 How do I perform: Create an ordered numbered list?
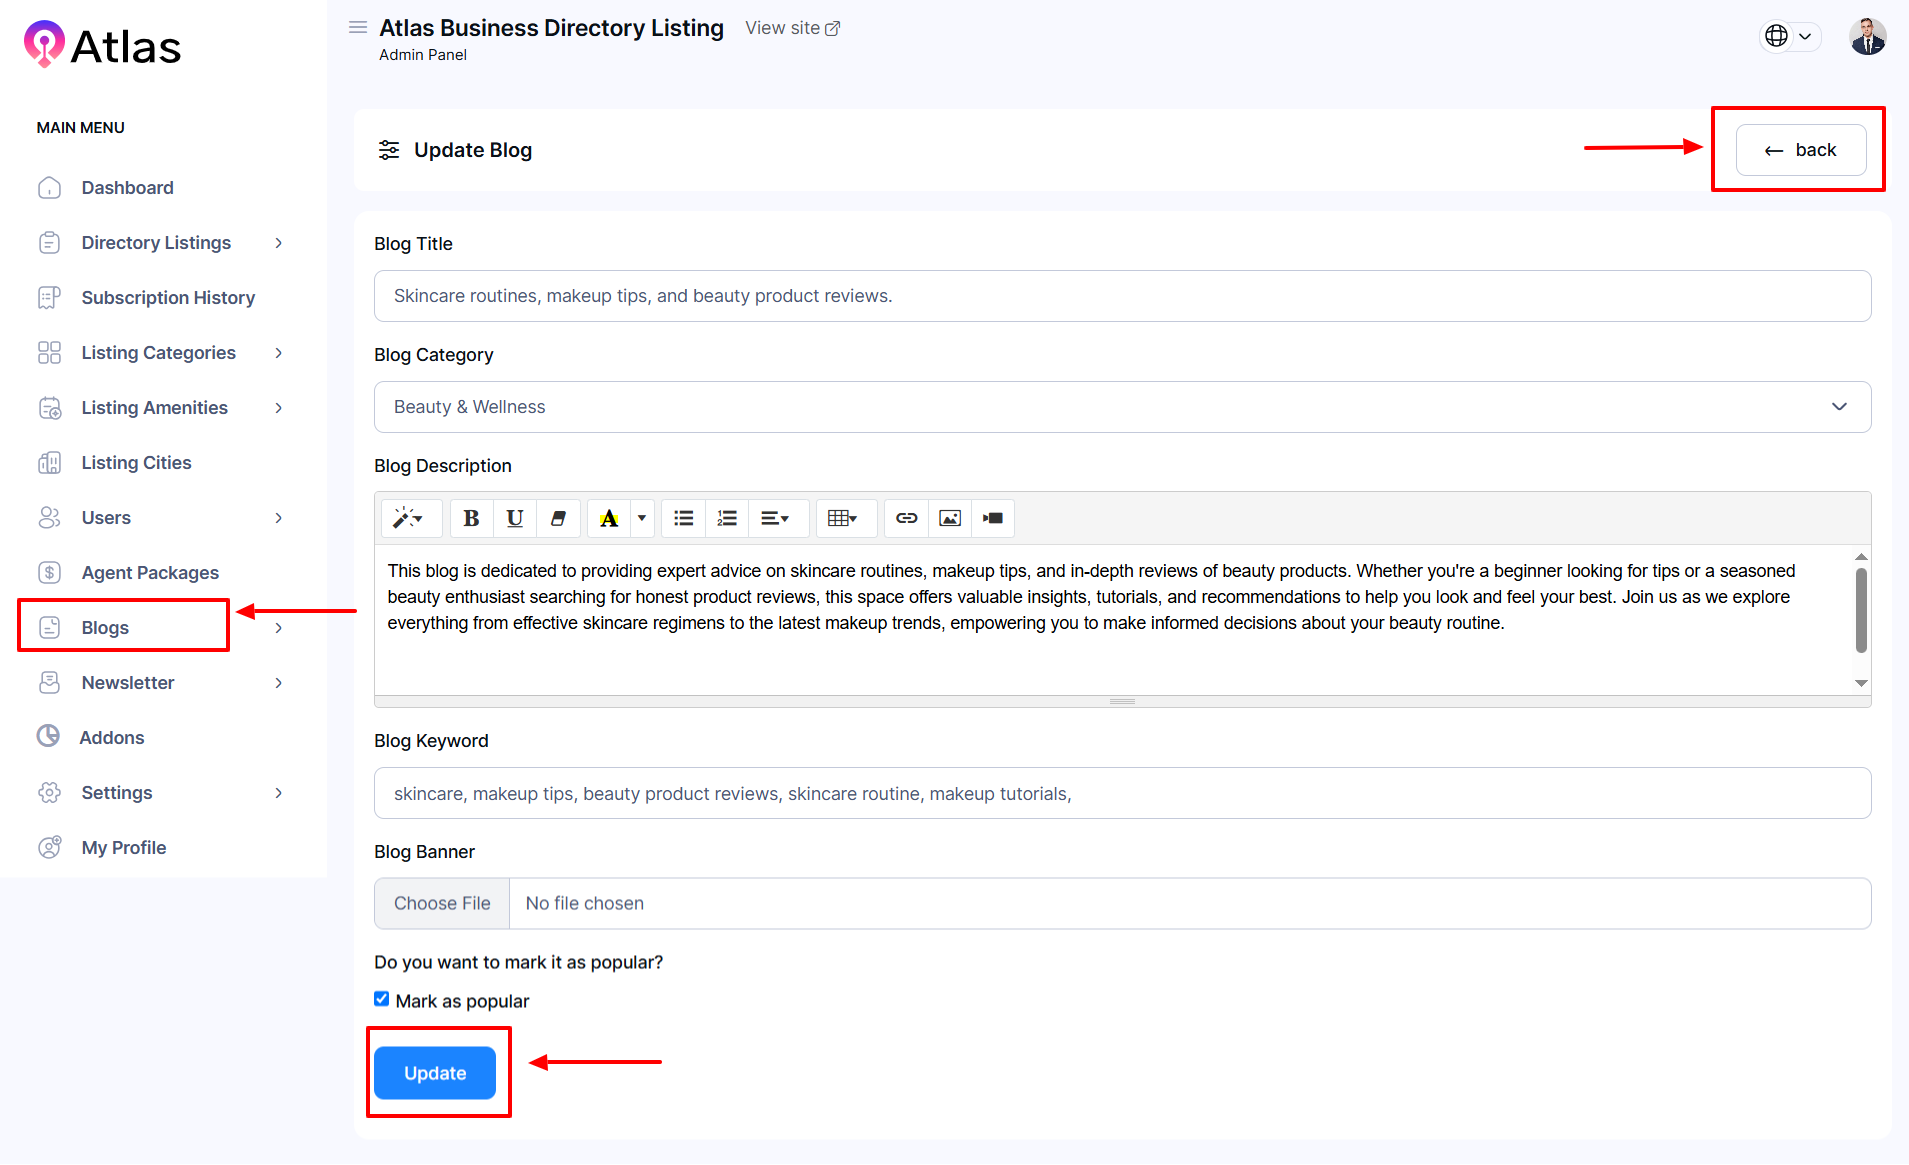click(x=727, y=518)
